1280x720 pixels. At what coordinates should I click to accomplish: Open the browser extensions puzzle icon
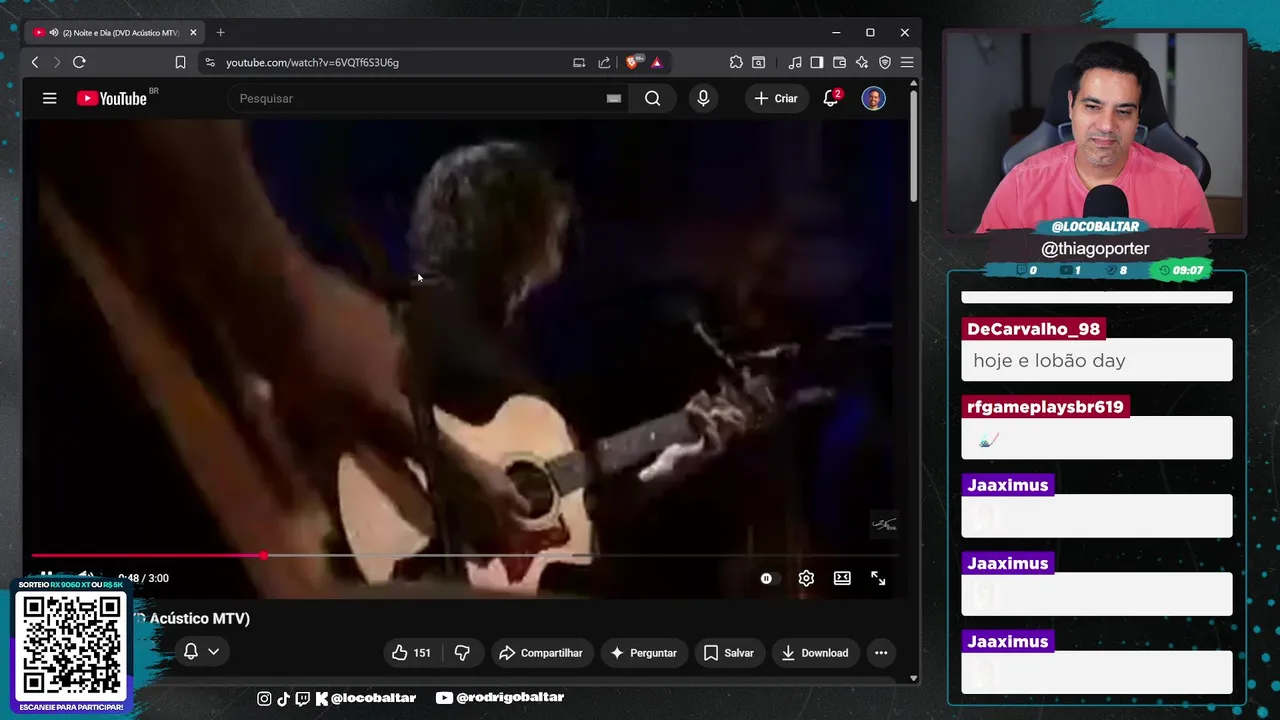(736, 62)
